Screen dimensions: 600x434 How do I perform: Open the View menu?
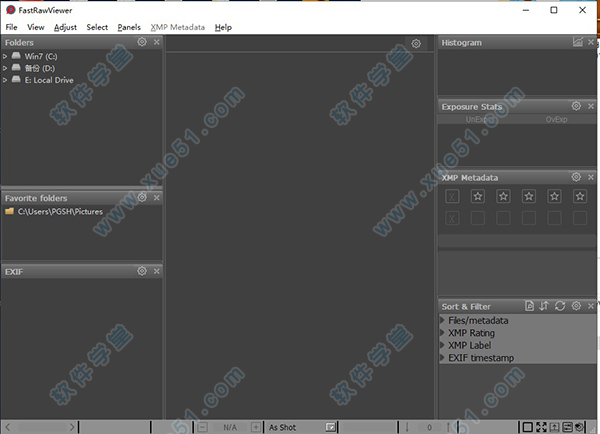[x=36, y=27]
